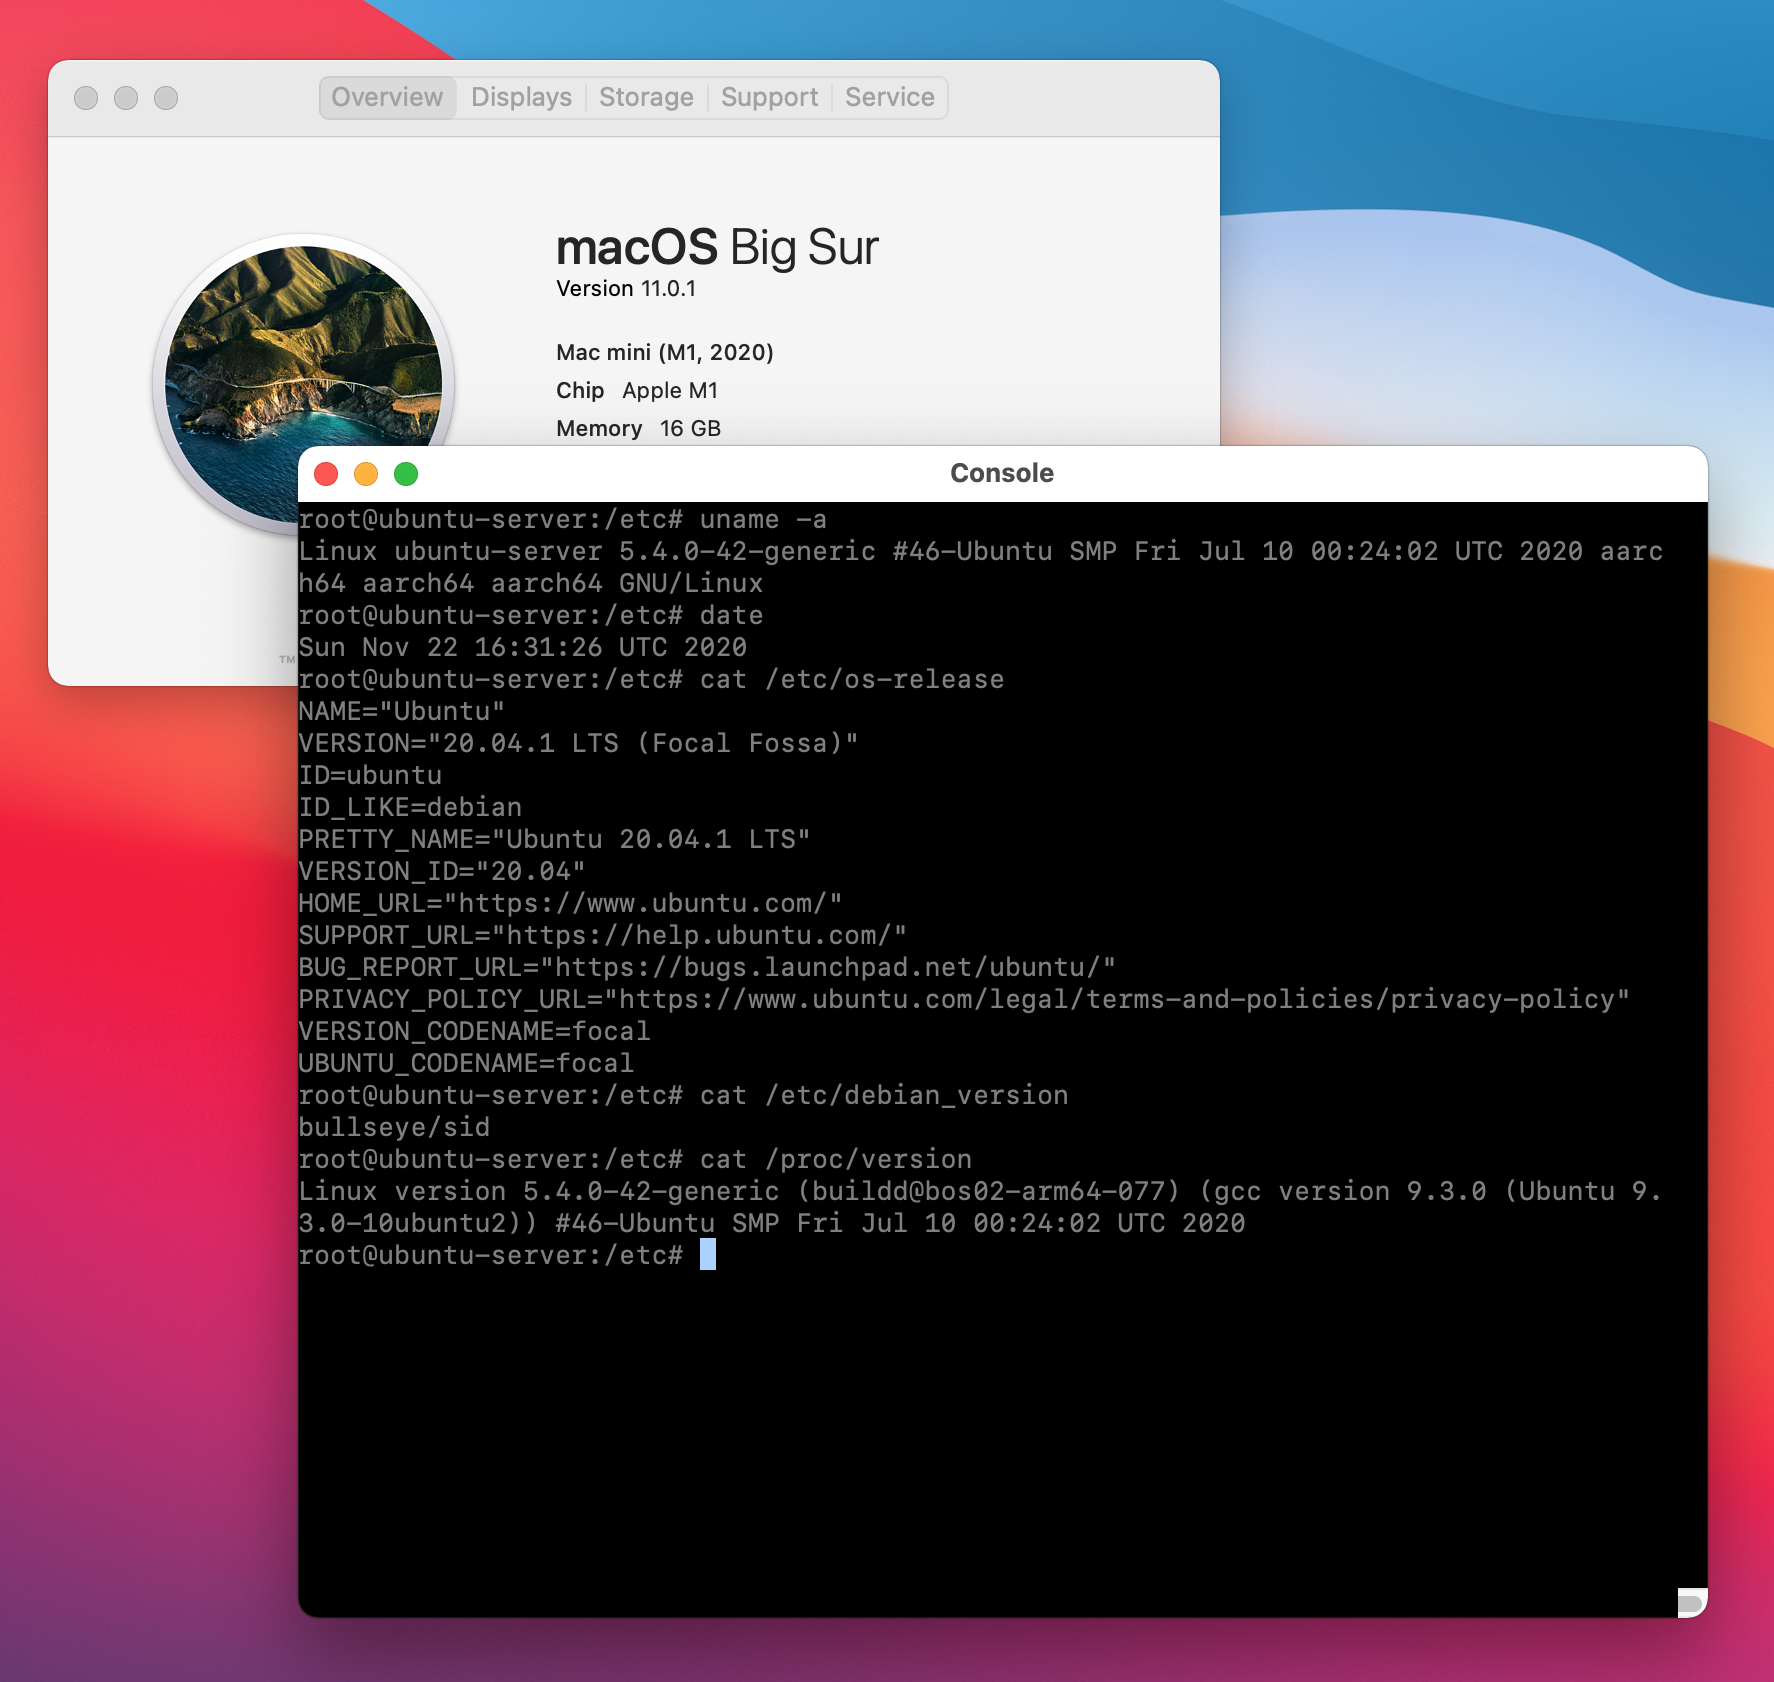Click the "ID=ubuntu" line
Viewport: 1774px width, 1682px height.
[x=370, y=776]
